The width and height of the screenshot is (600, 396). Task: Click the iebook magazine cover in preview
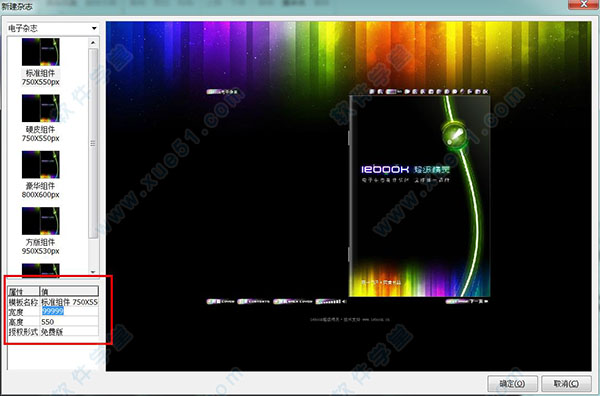click(x=420, y=196)
